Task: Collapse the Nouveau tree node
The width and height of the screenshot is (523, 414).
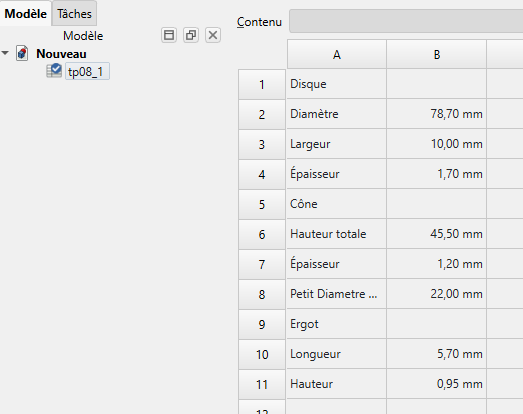Action: click(x=5, y=53)
